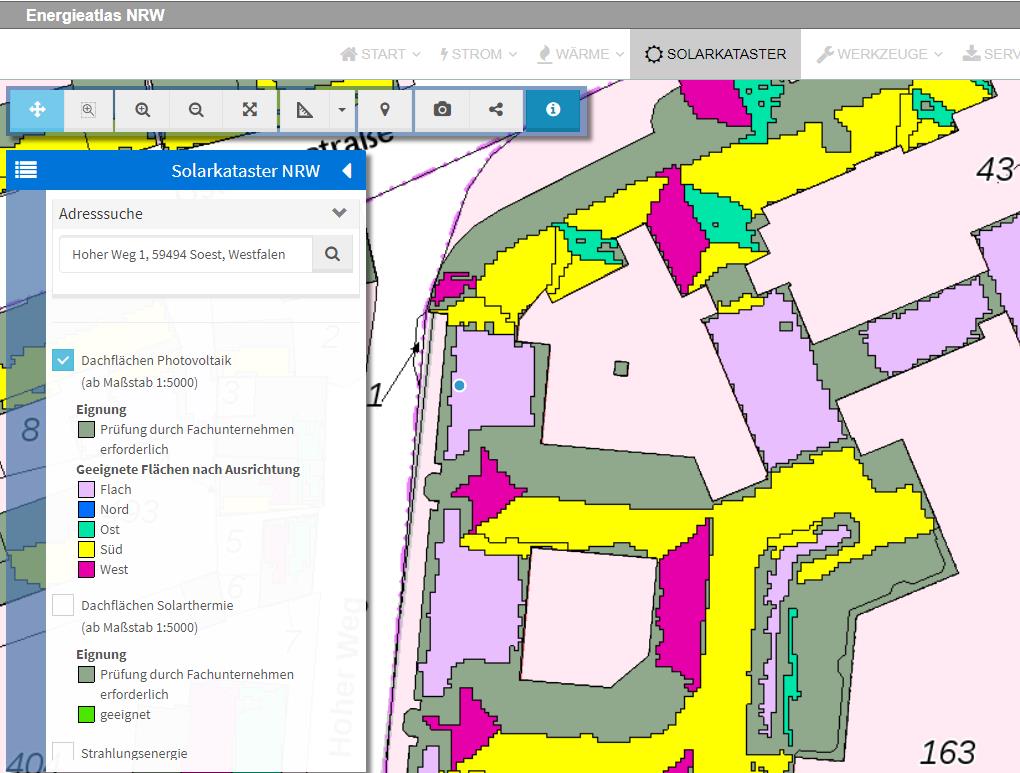1020x773 pixels.
Task: Open the STROM menu
Action: 478,54
